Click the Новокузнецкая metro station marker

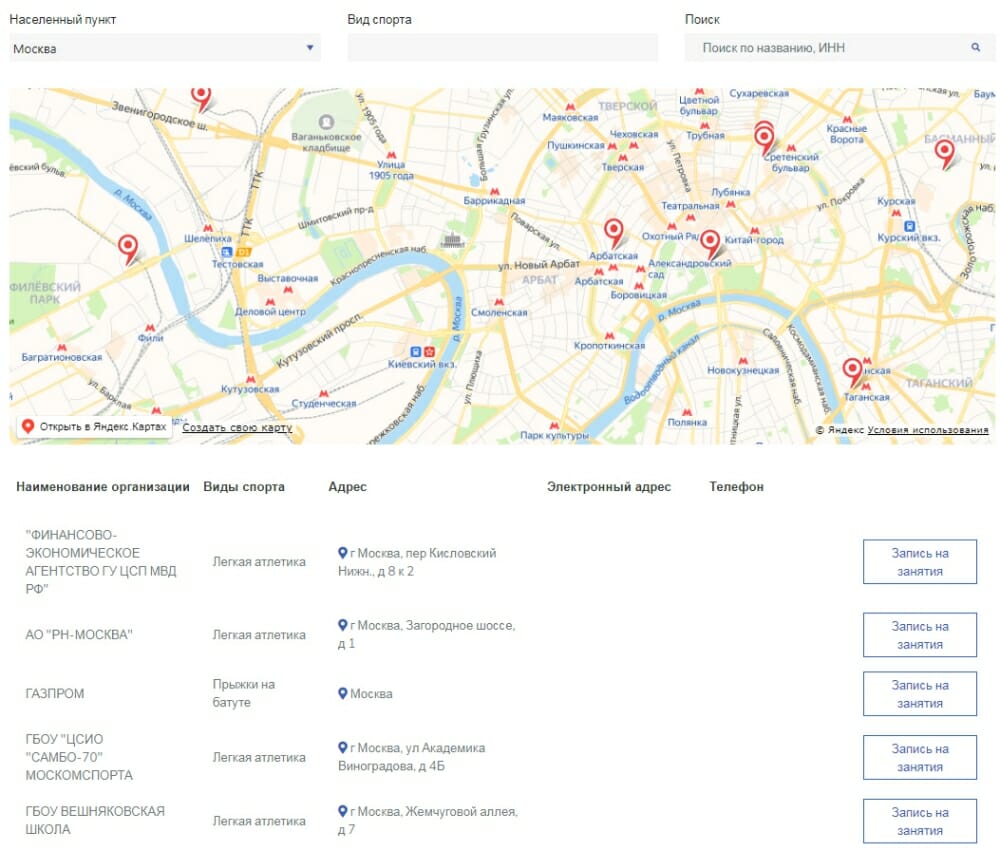tap(743, 360)
